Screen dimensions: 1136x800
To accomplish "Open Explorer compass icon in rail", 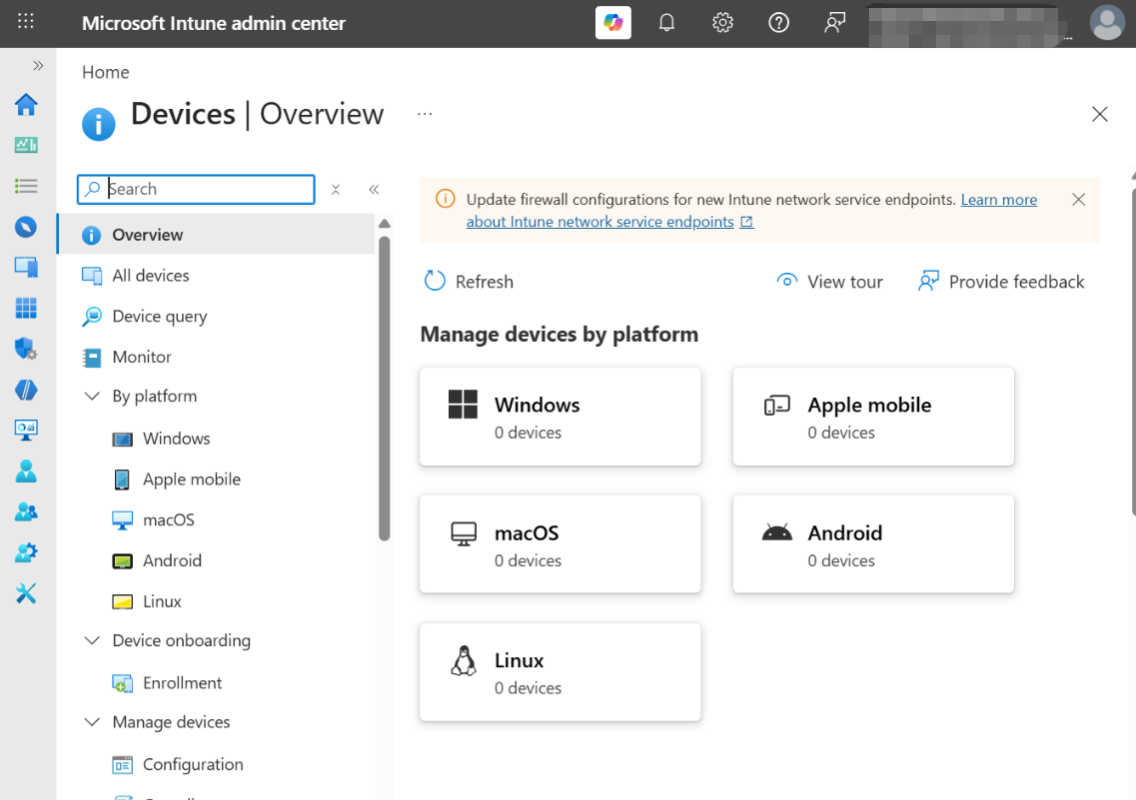I will [26, 227].
